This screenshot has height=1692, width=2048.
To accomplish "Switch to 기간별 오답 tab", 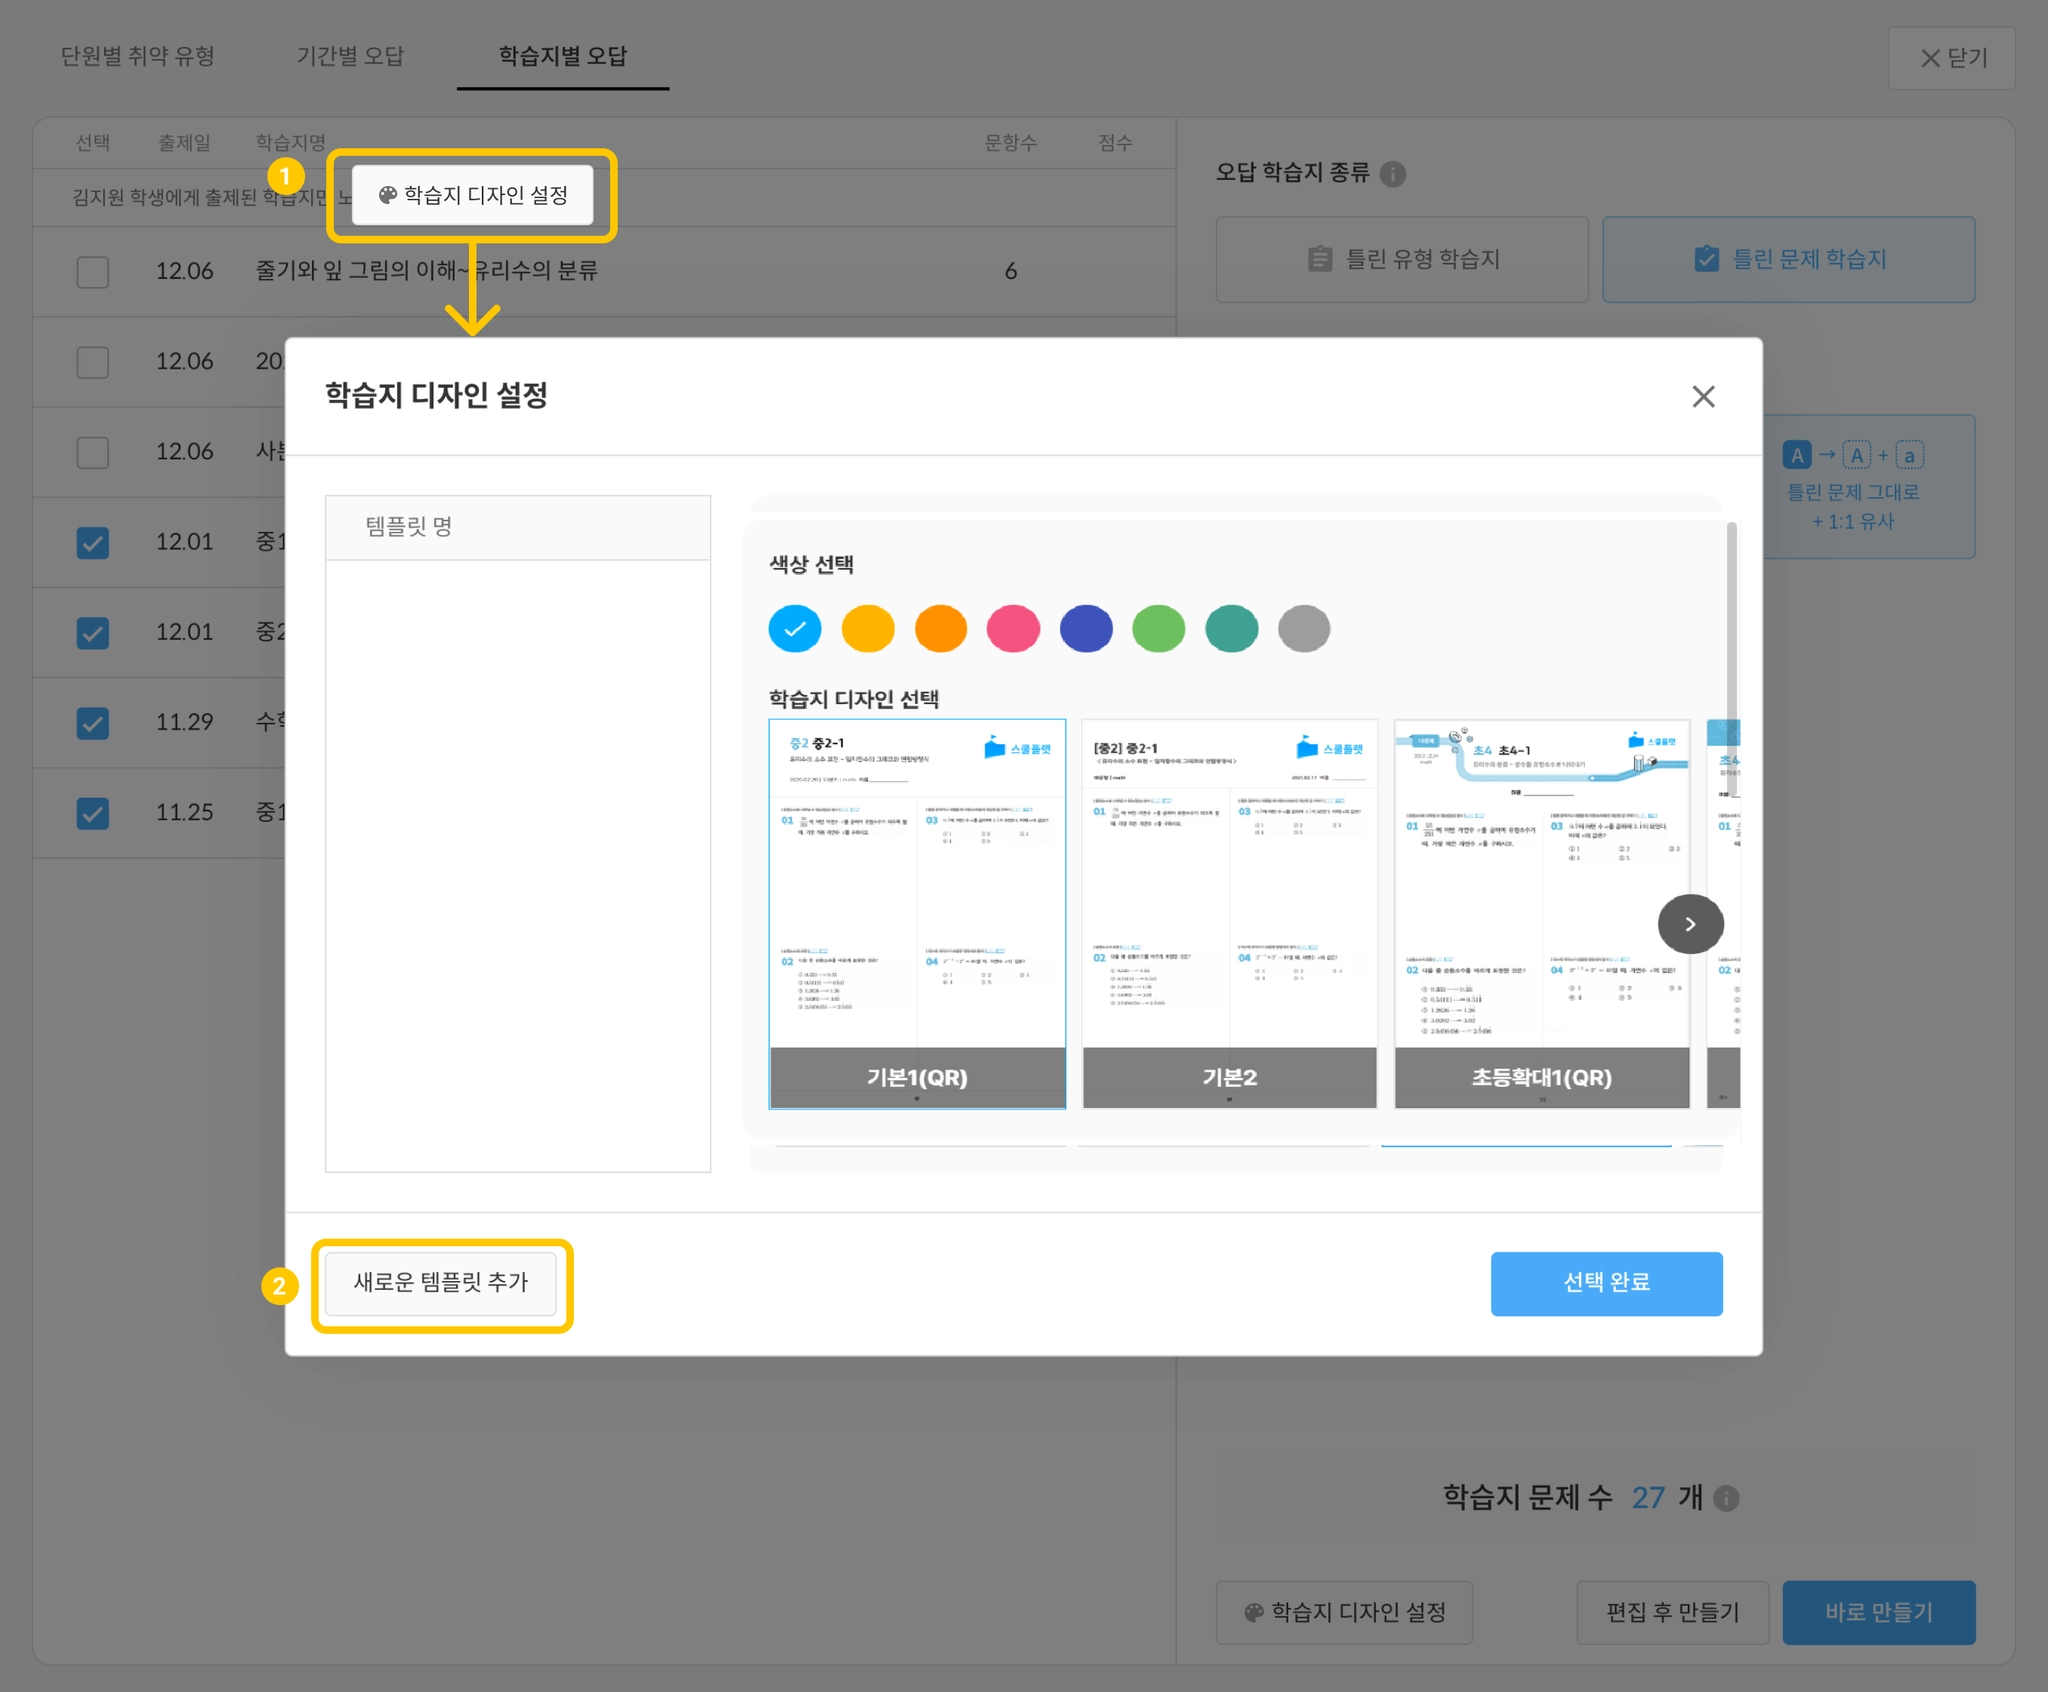I will 350,56.
